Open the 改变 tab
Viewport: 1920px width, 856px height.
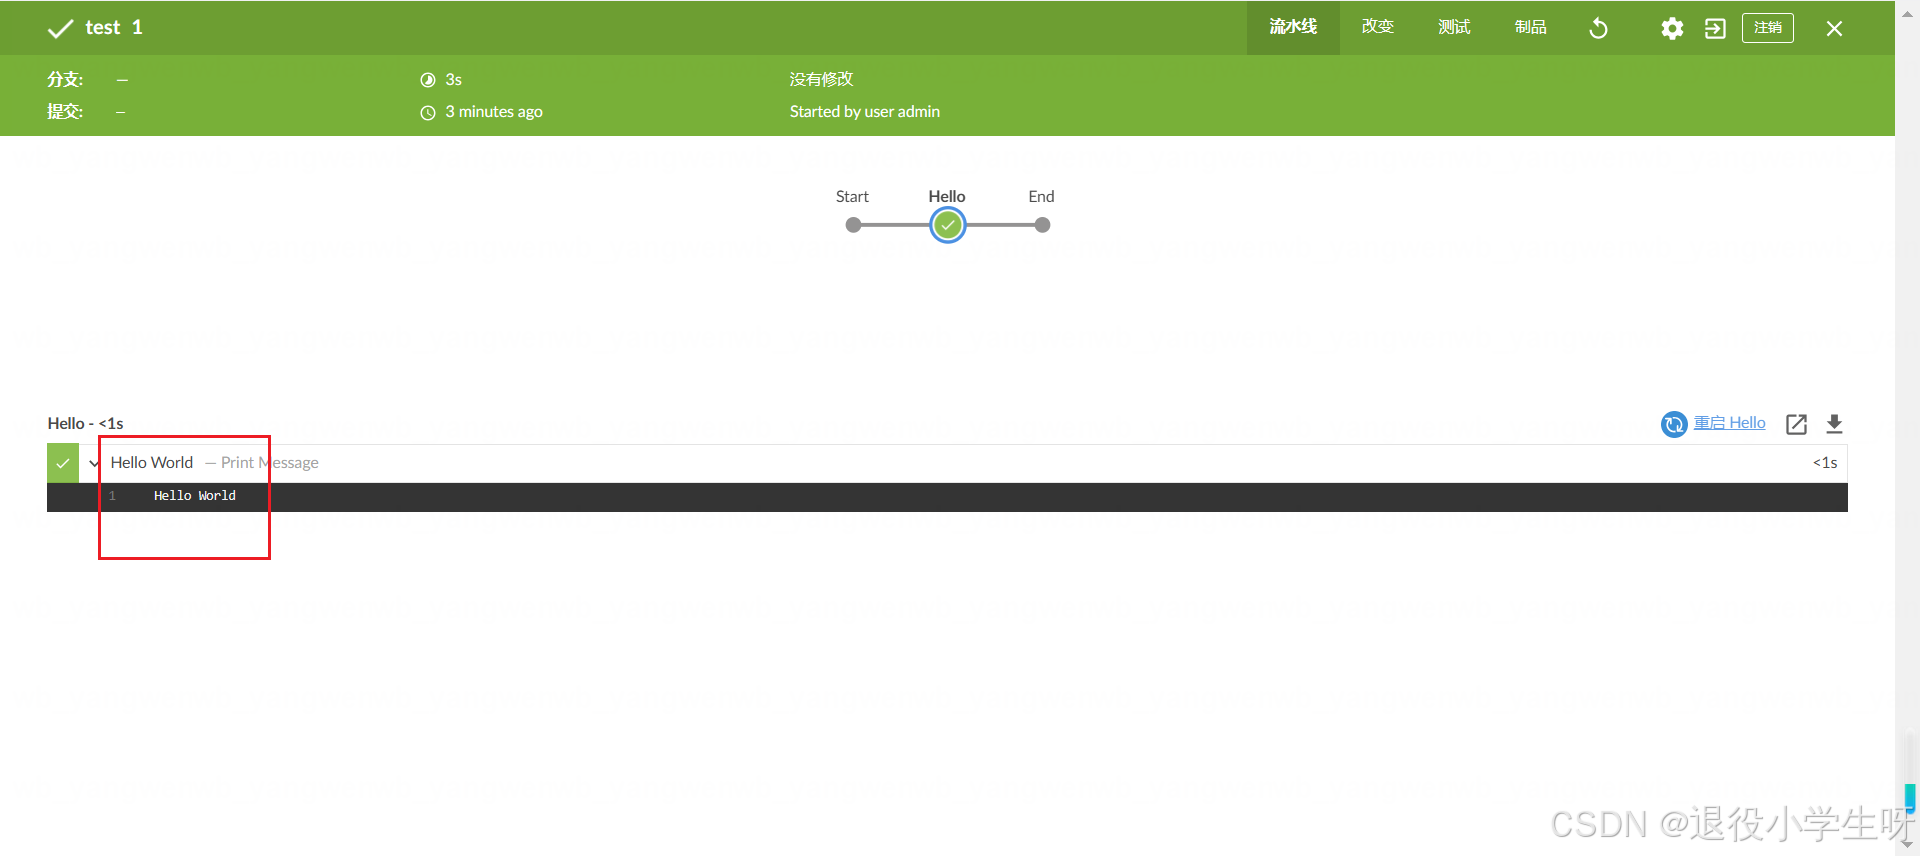pyautogui.click(x=1378, y=27)
